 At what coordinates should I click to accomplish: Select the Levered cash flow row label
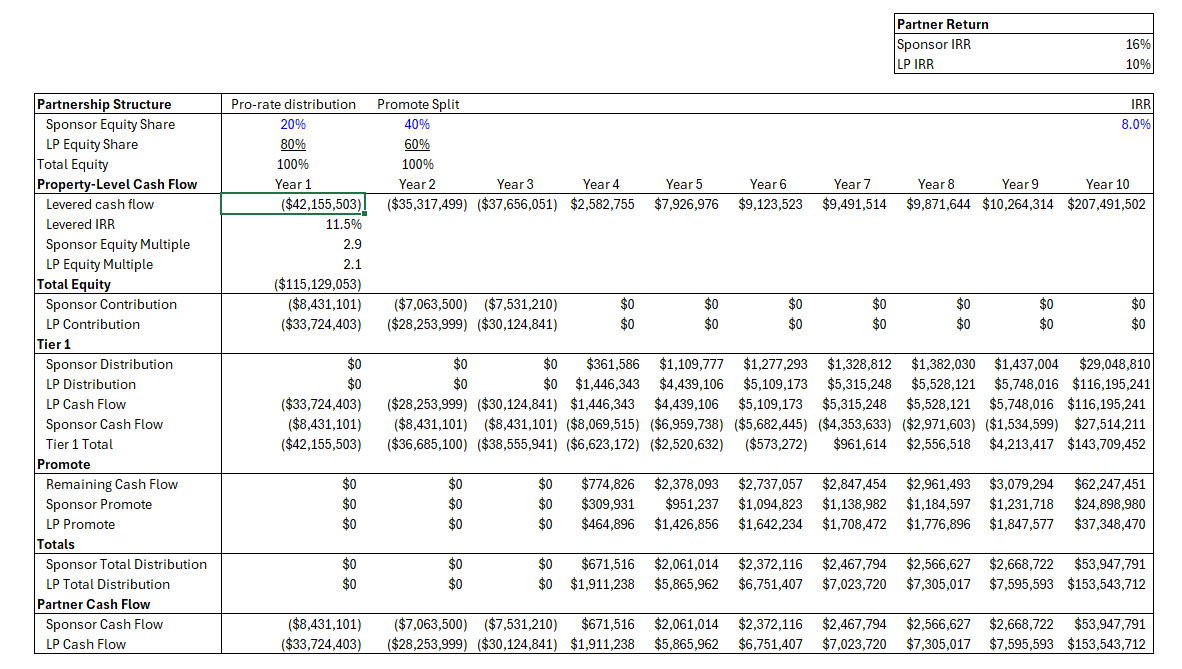(x=100, y=204)
